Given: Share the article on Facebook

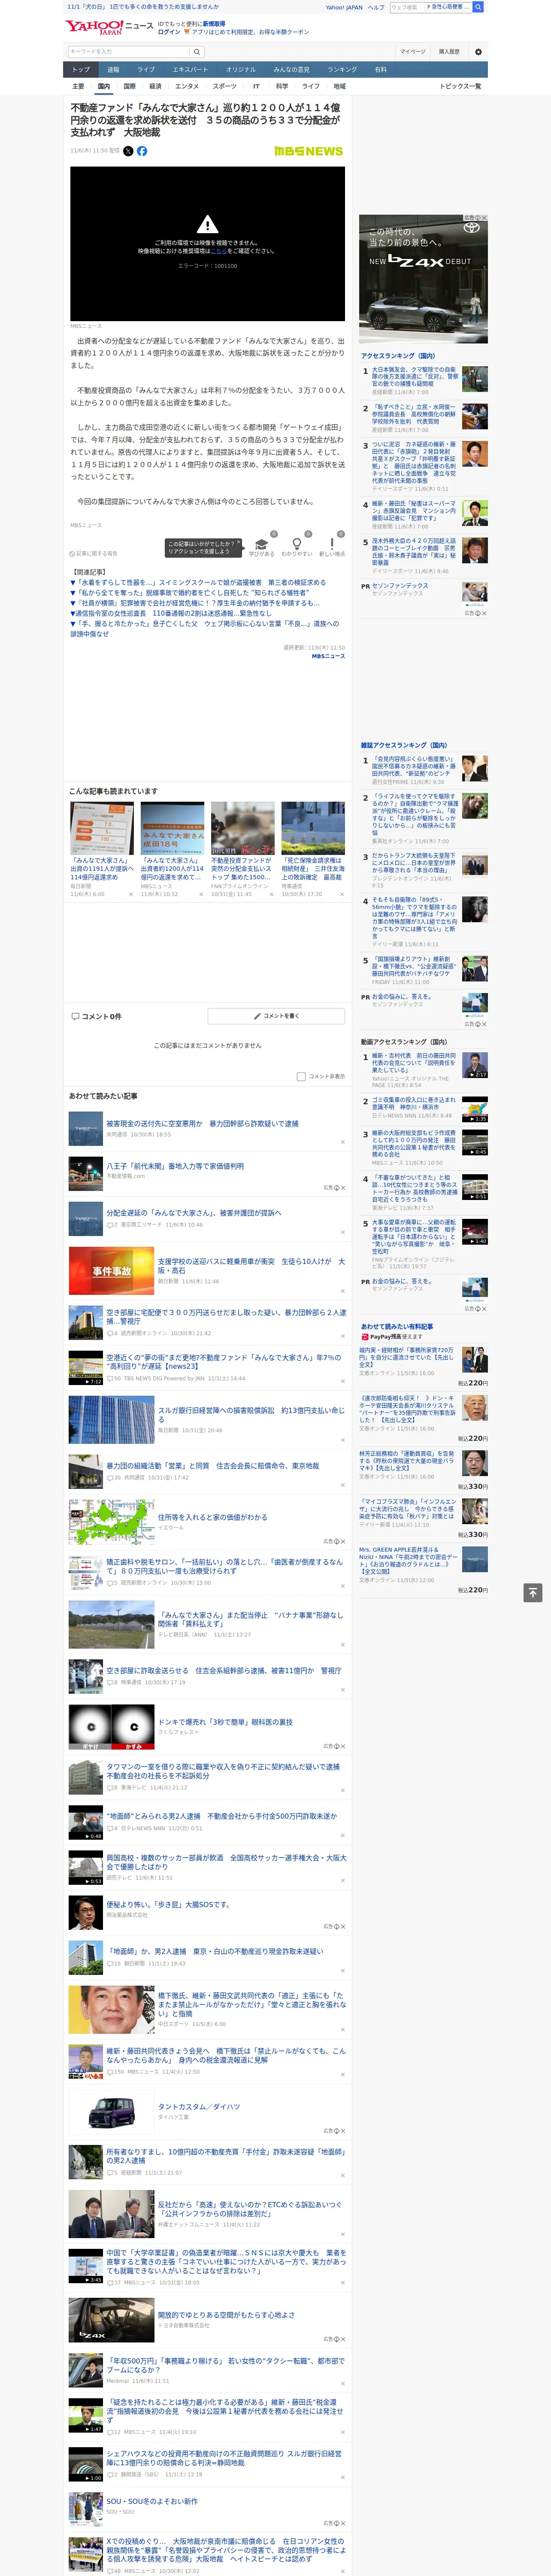Looking at the screenshot, I should pos(142,151).
